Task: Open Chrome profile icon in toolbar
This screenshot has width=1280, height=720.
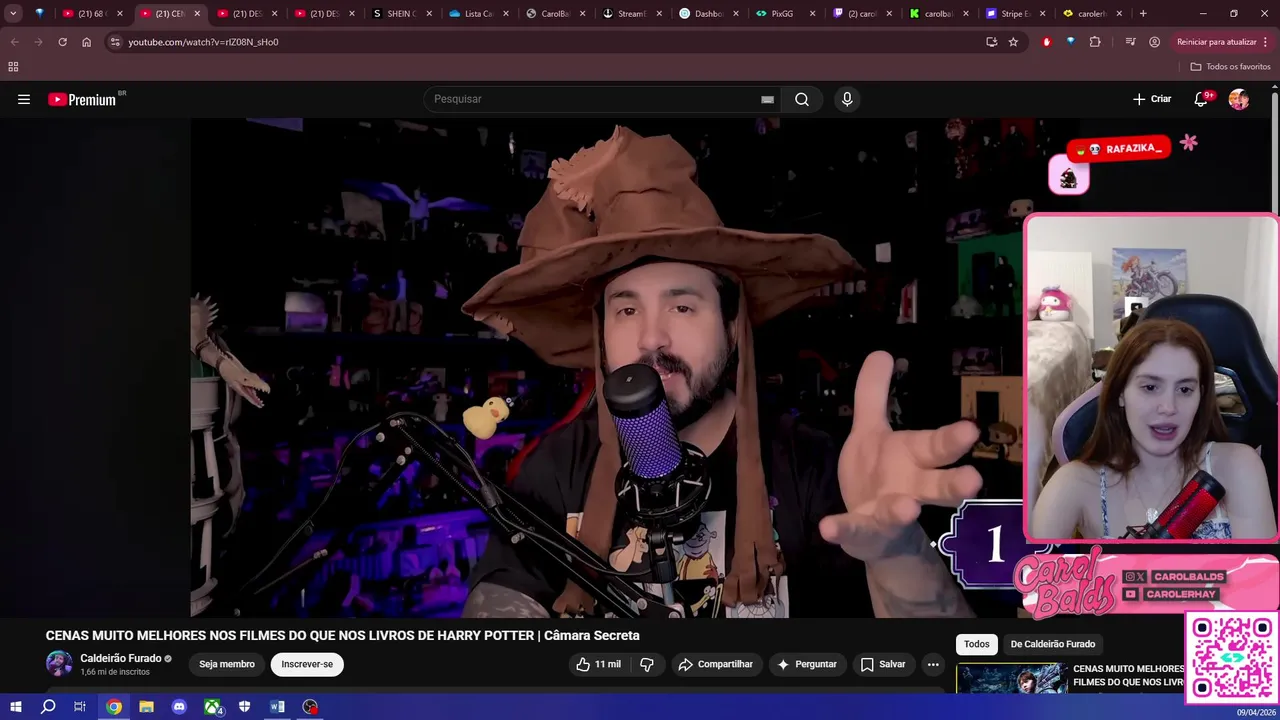Action: [1154, 42]
